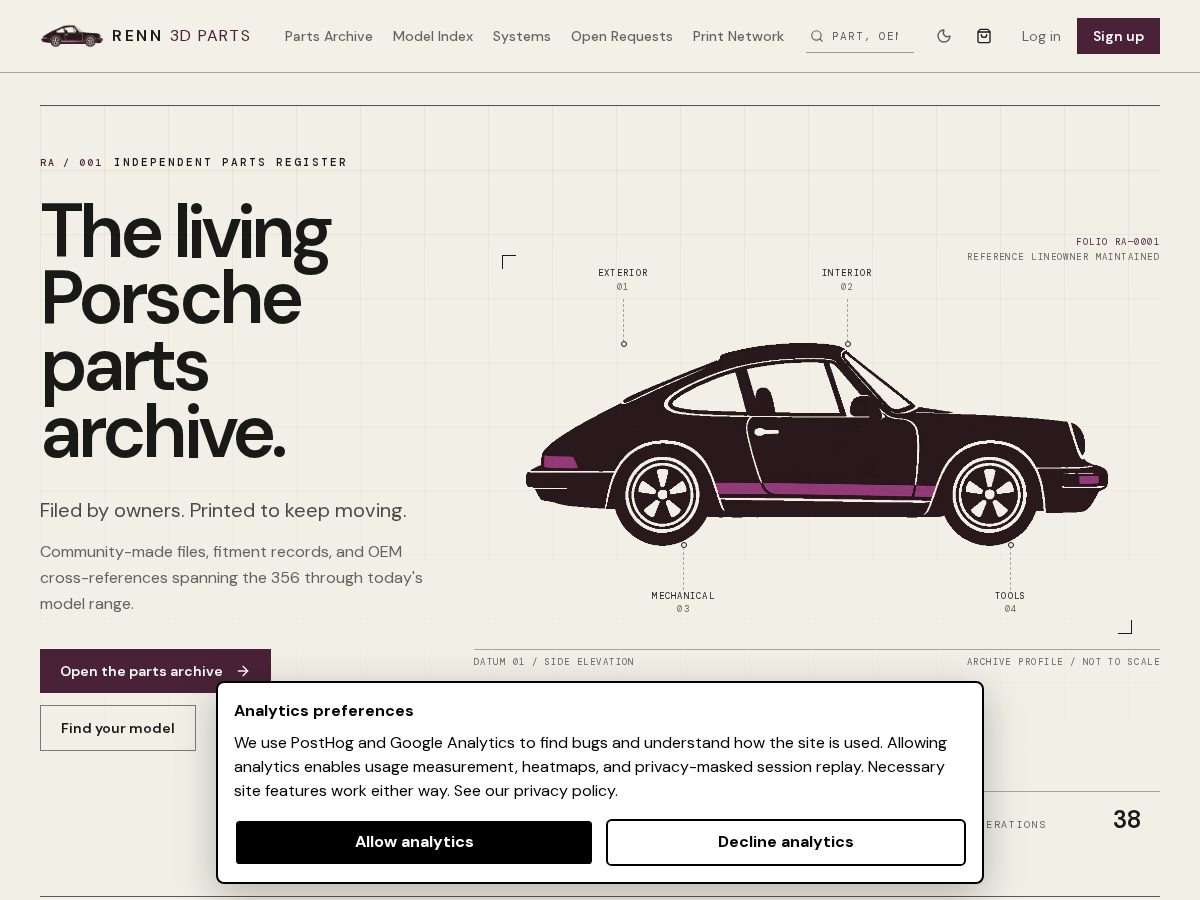The image size is (1200, 900).
Task: Click the 'Analytics preferences' banner heading
Action: pos(324,711)
